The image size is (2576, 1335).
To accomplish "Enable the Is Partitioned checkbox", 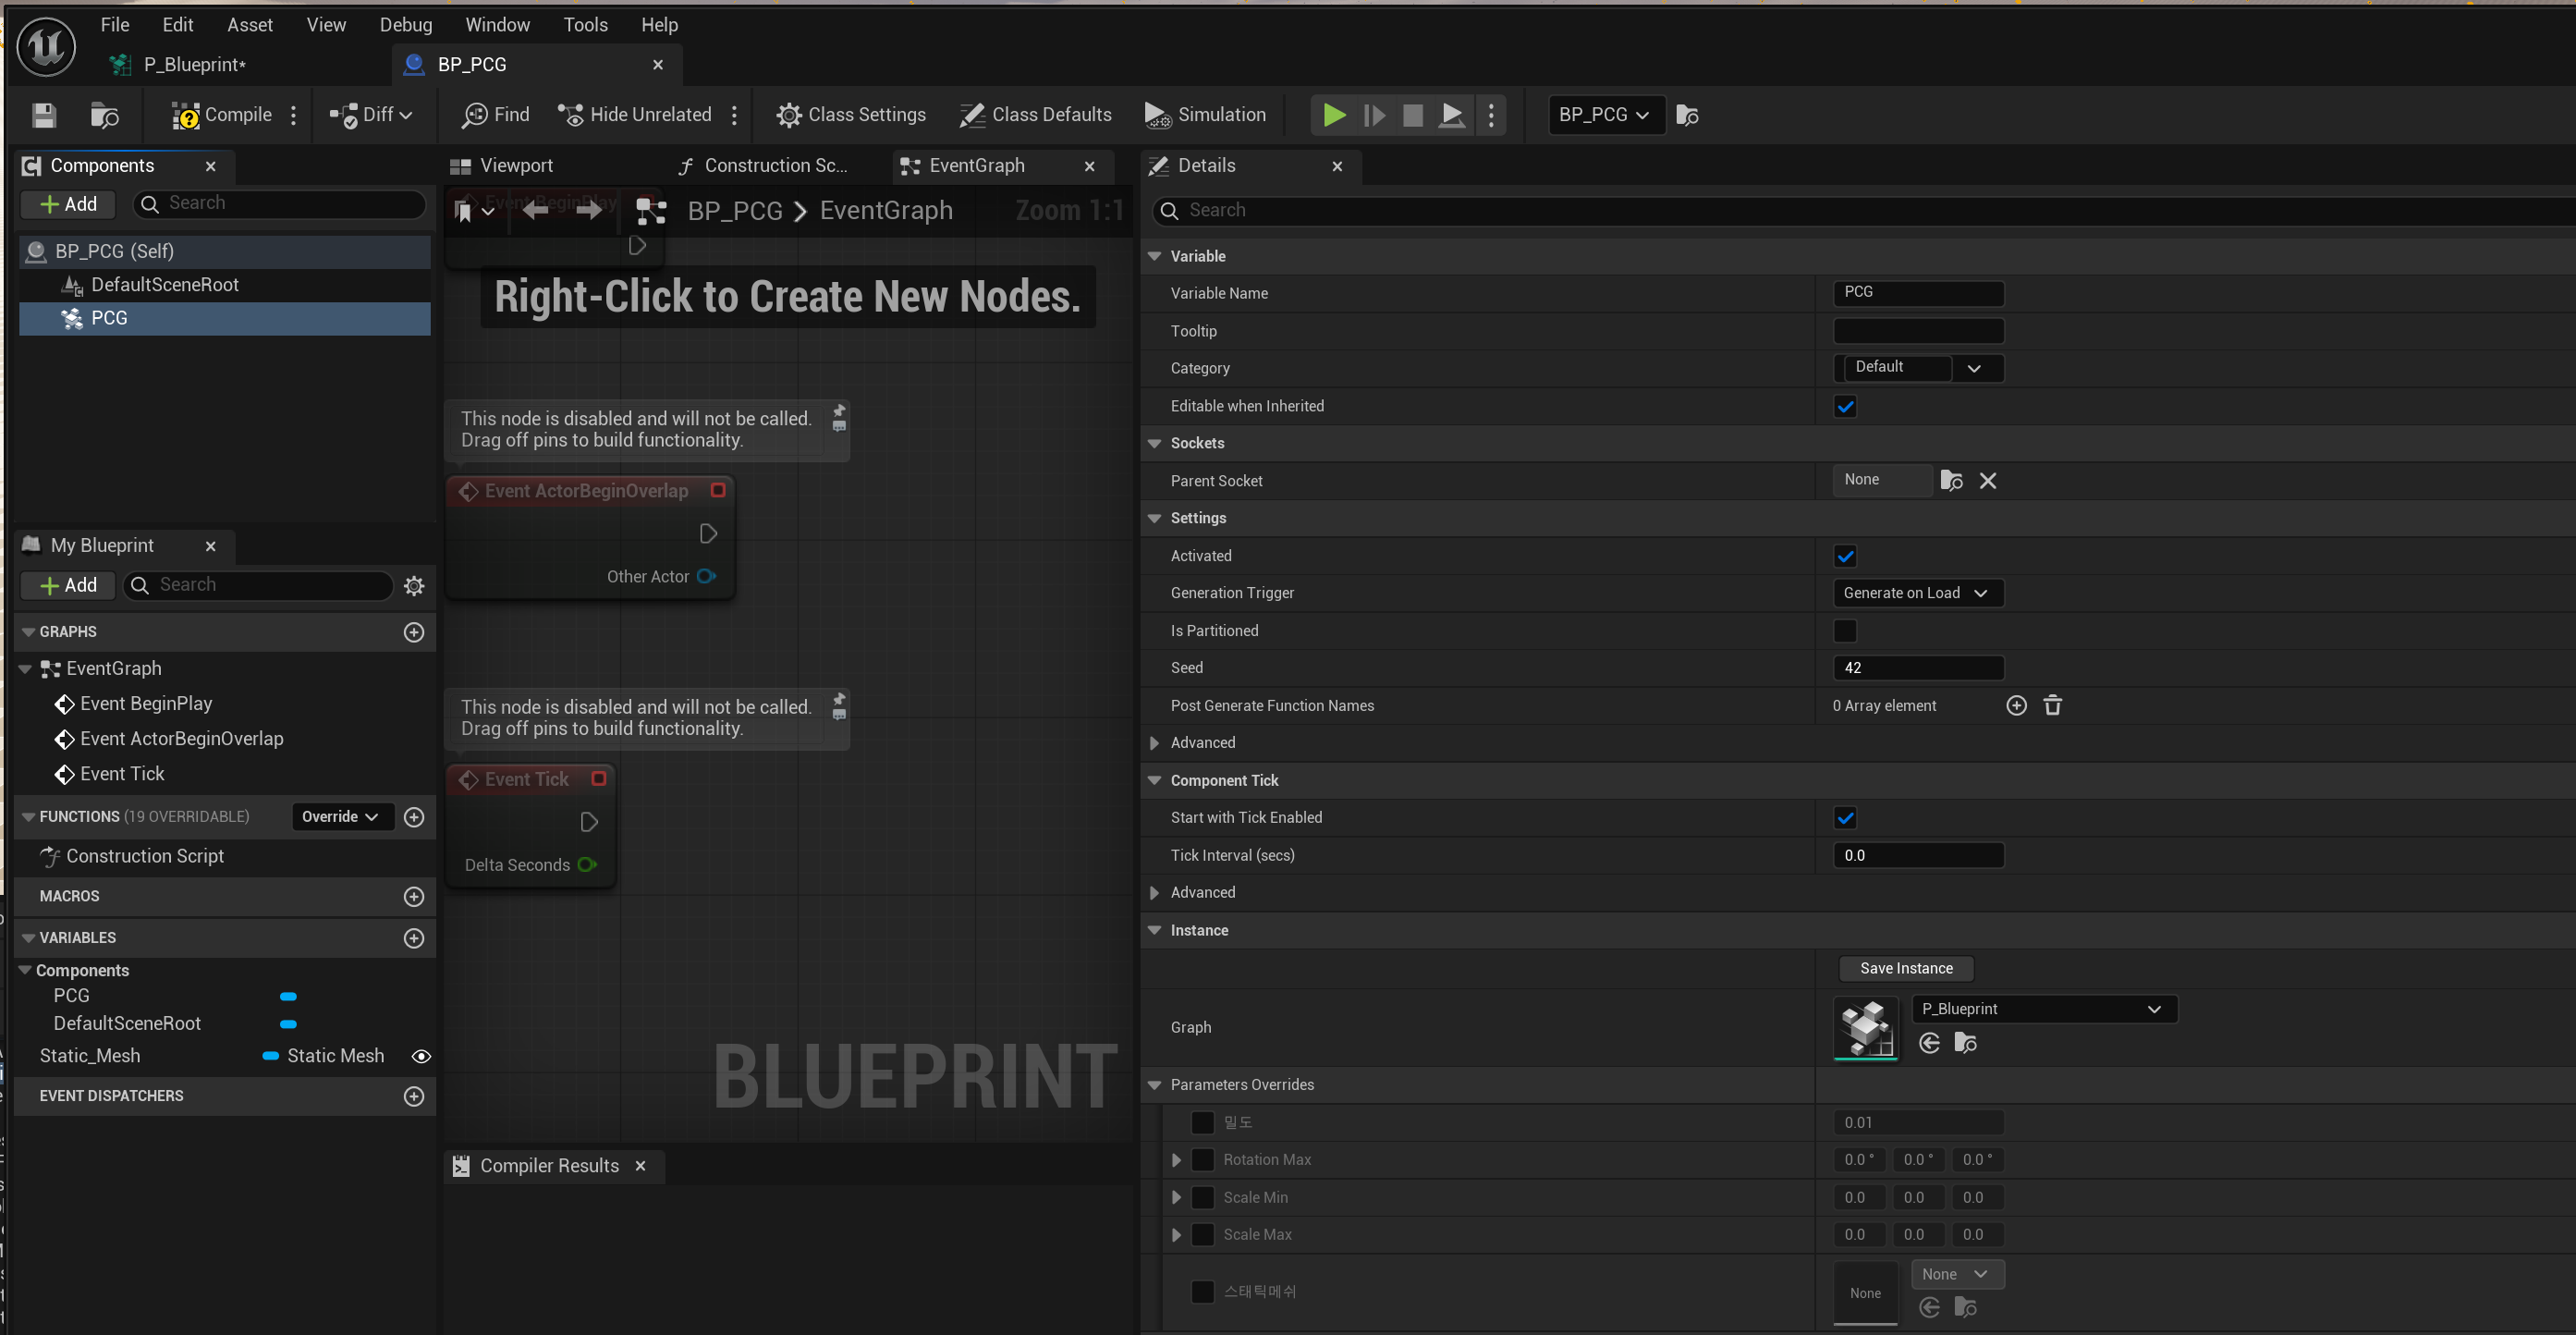I will tap(1845, 631).
